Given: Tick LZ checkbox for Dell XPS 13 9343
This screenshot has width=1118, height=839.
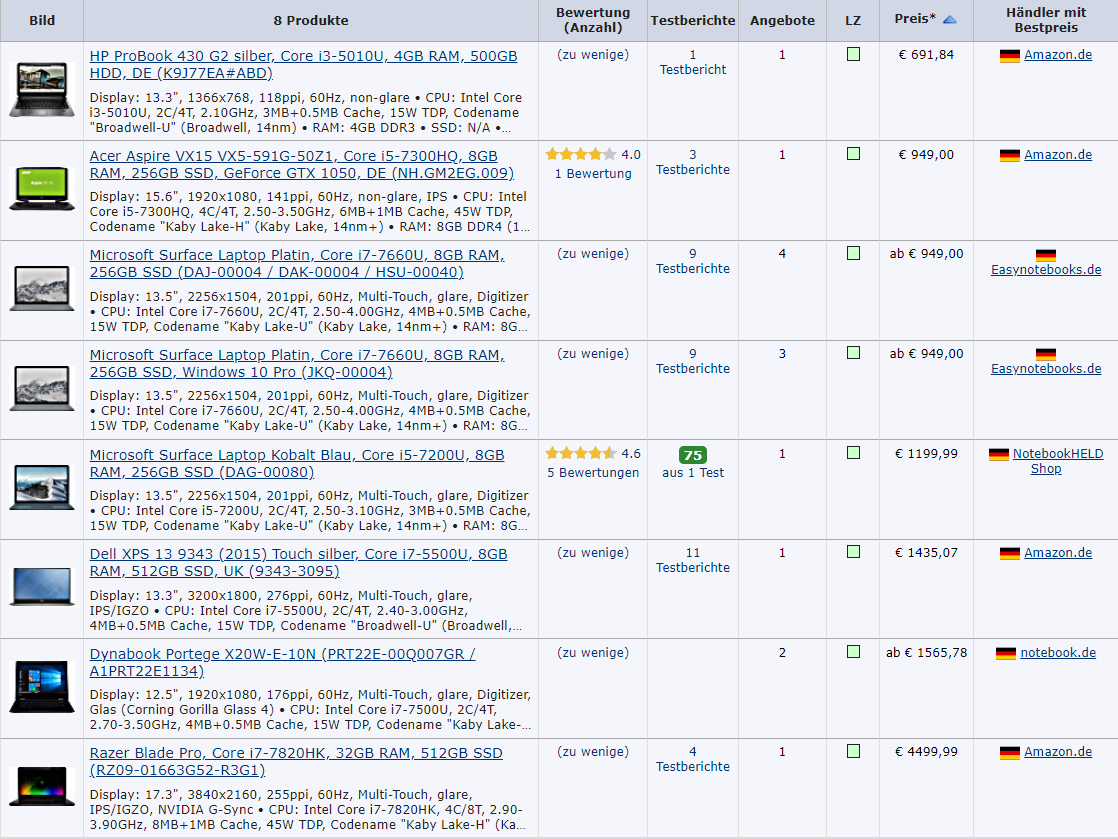Looking at the screenshot, I should click(853, 552).
